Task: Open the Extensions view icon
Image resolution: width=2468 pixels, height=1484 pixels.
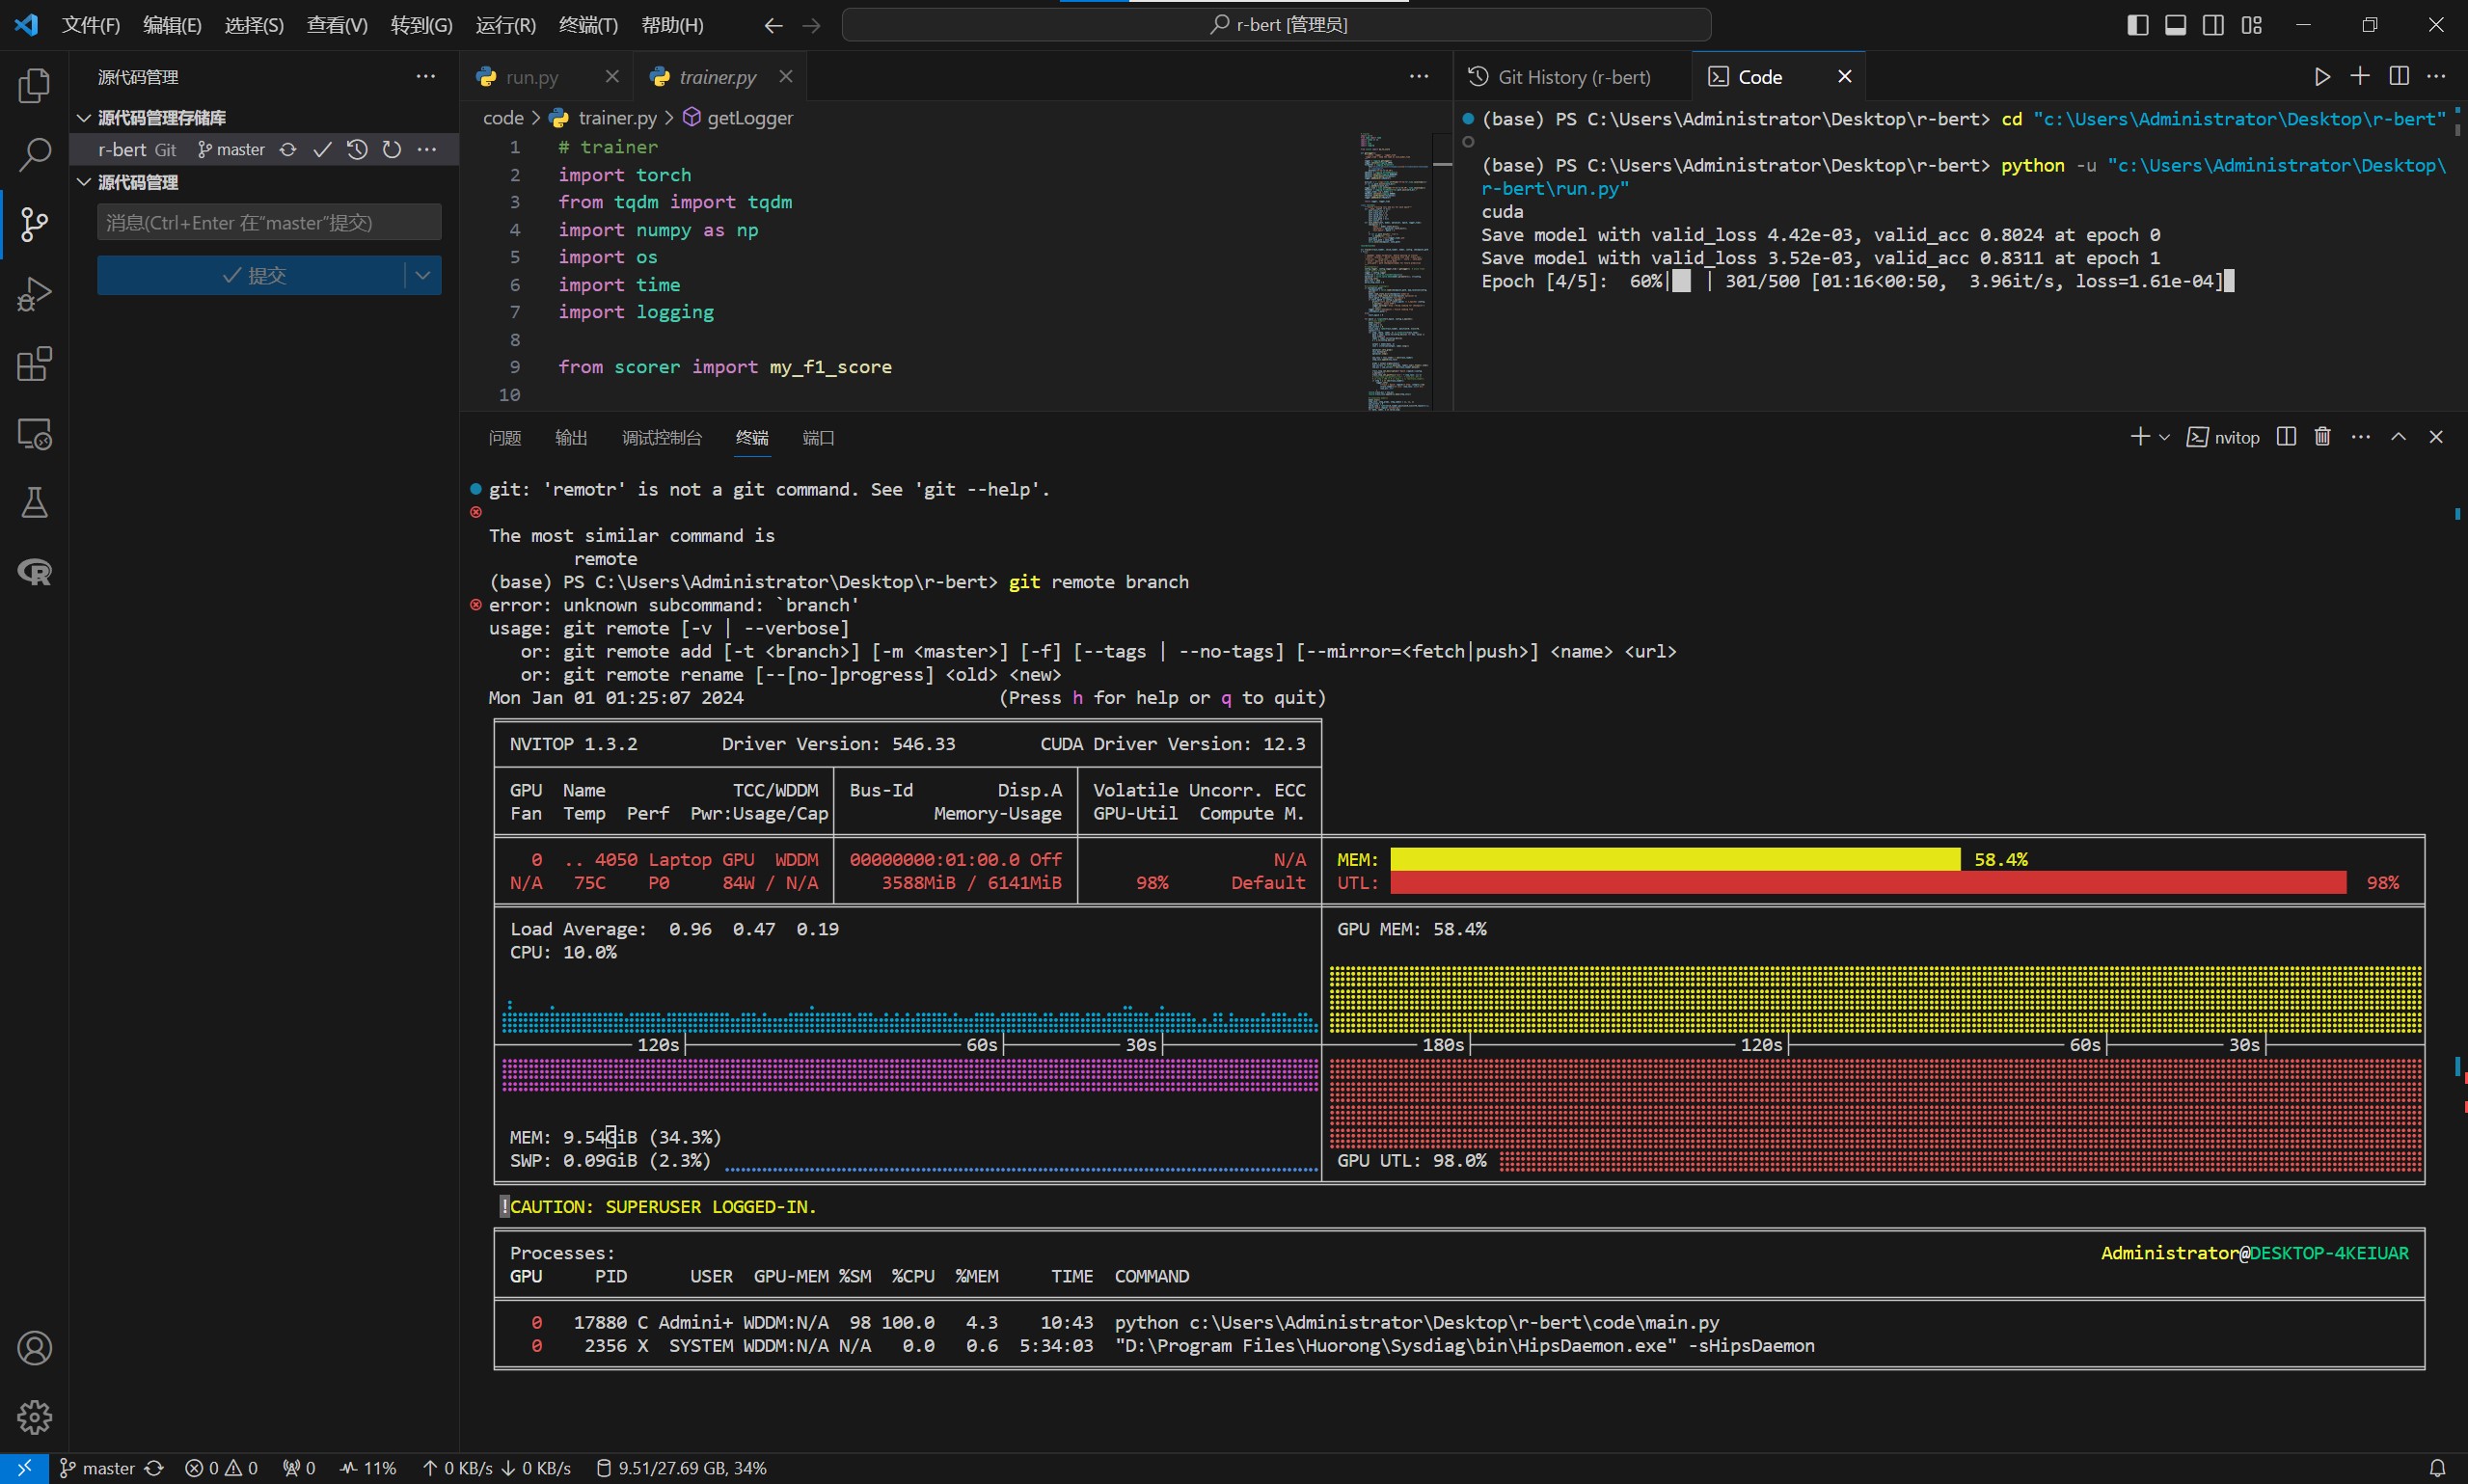Action: [34, 364]
